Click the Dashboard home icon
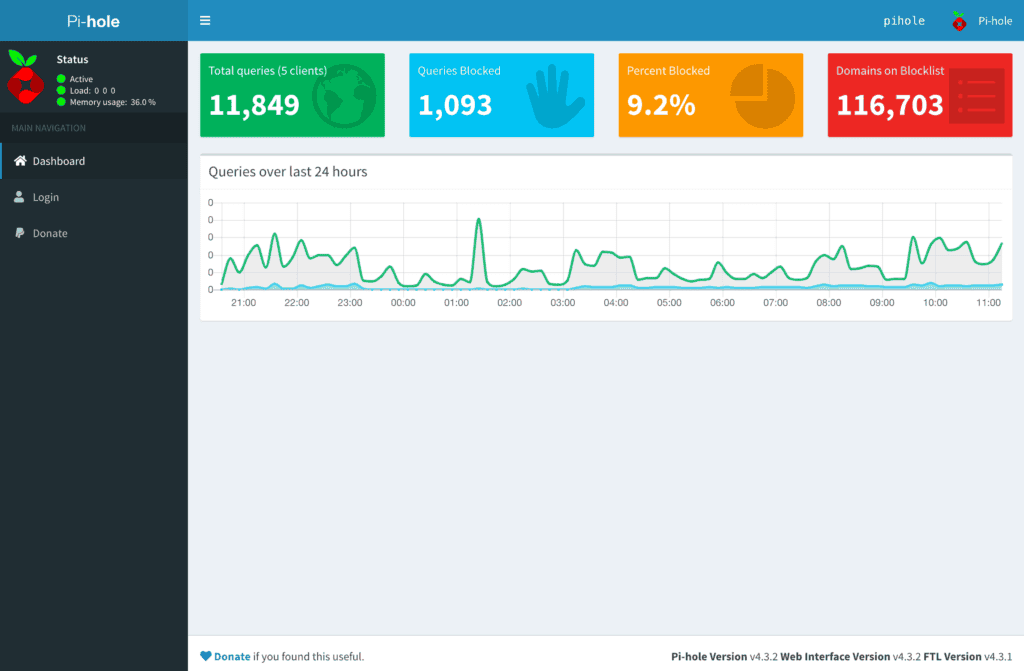Viewport: 1024px width, 671px height. point(20,161)
